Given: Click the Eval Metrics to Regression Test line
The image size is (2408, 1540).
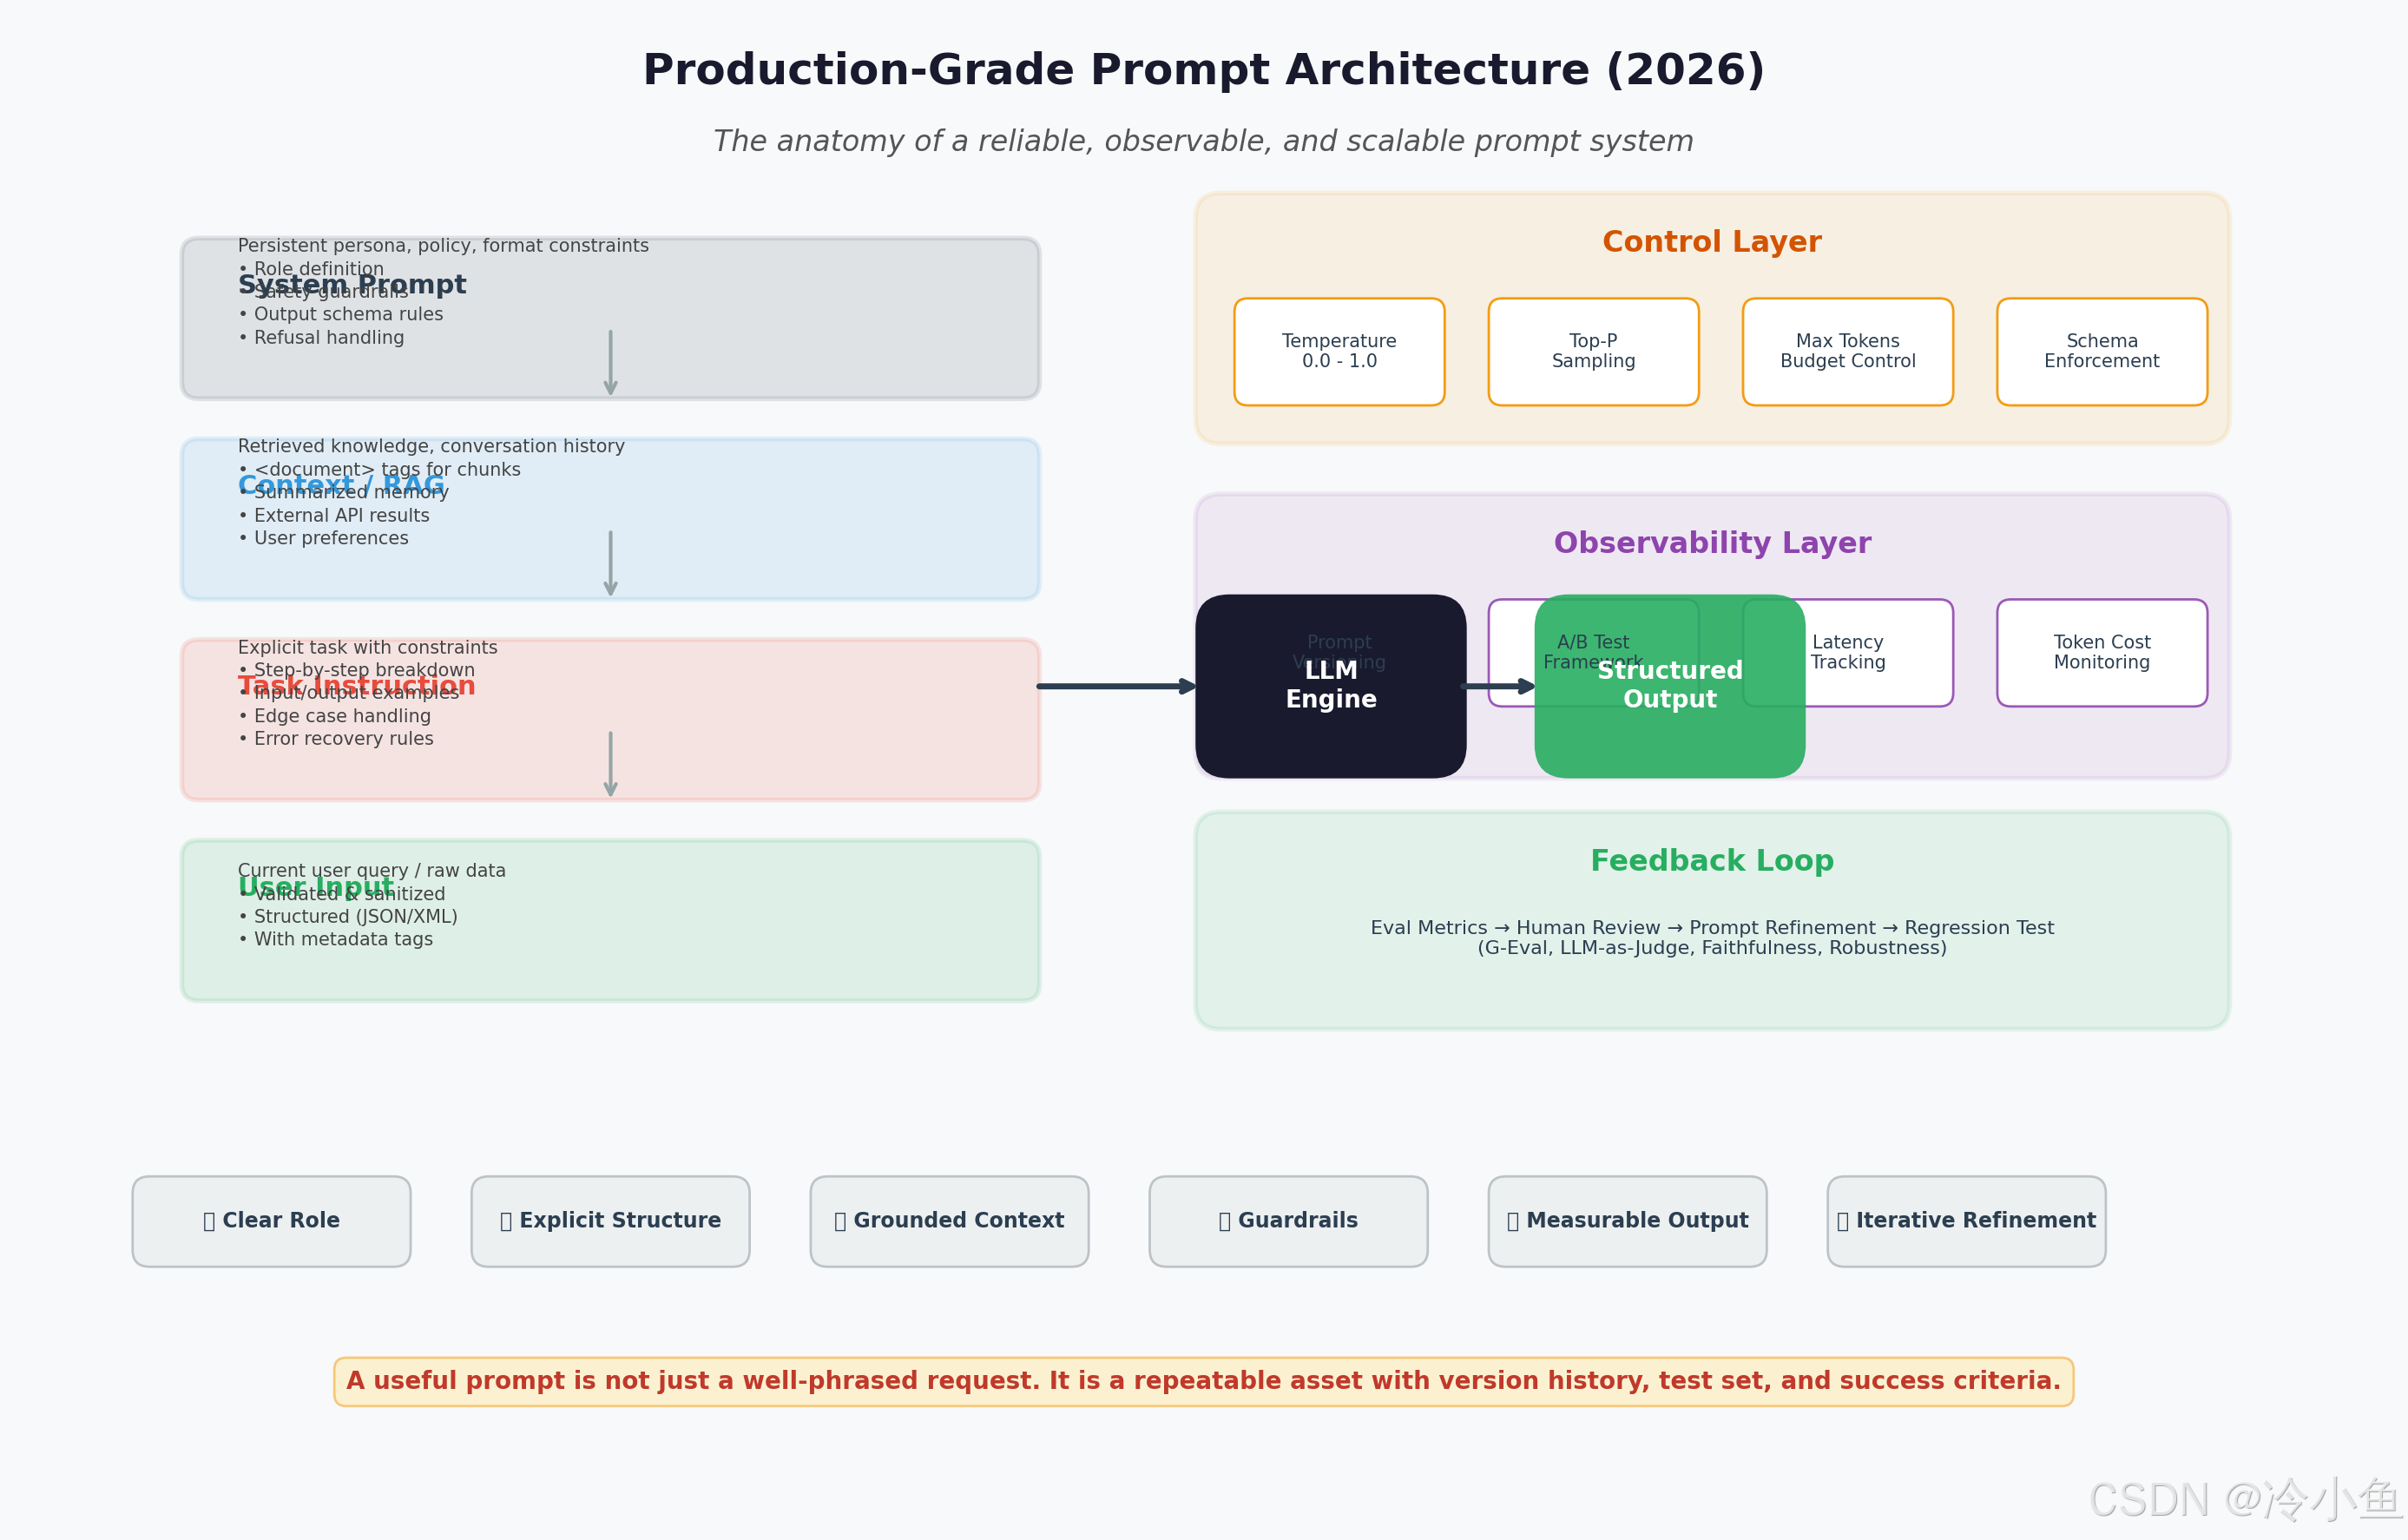Looking at the screenshot, I should pyautogui.click(x=1712, y=928).
